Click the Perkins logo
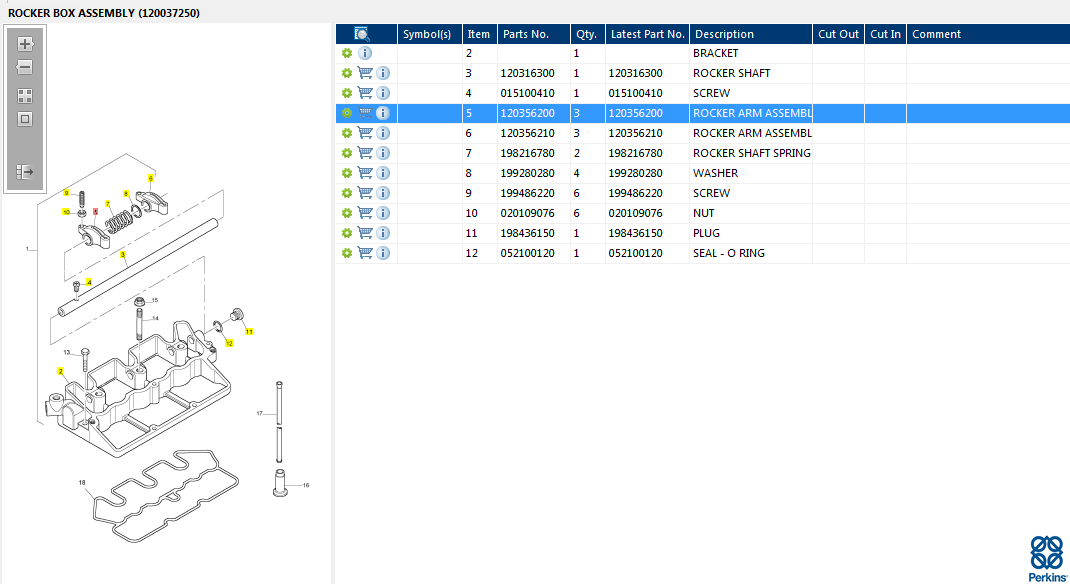1070x584 pixels. pos(1046,558)
